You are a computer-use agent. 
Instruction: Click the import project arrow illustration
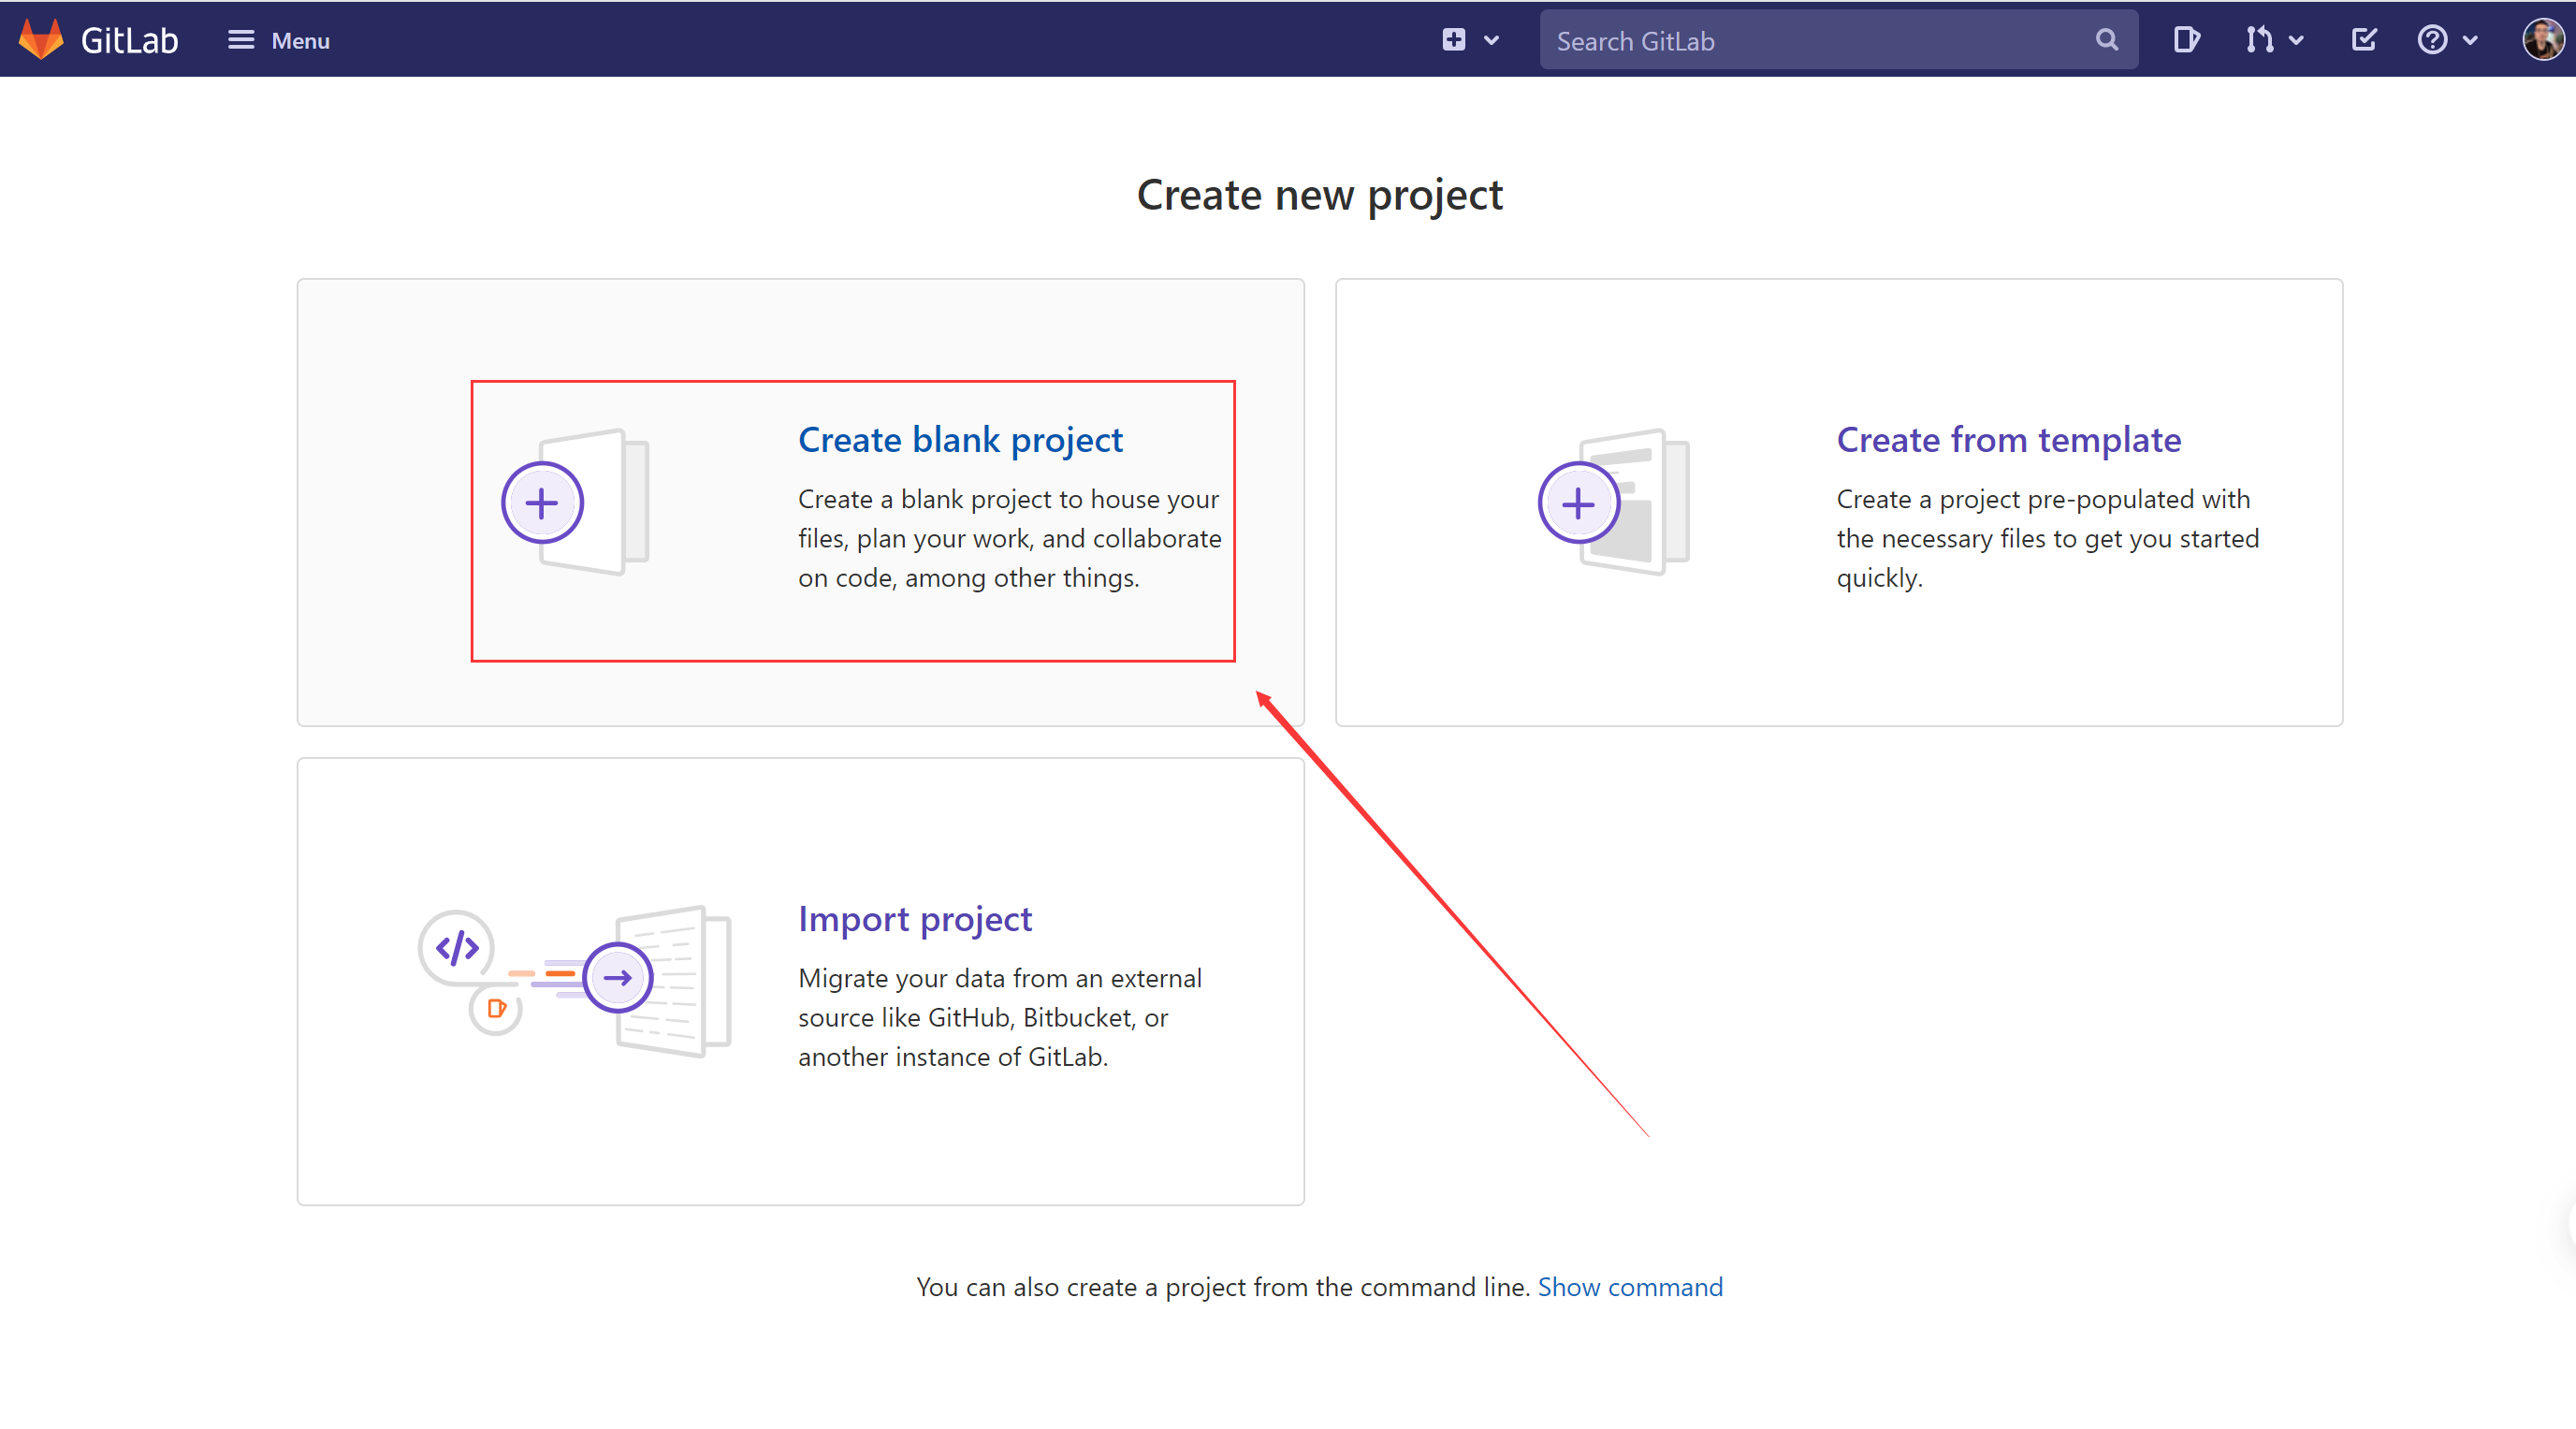click(x=618, y=978)
